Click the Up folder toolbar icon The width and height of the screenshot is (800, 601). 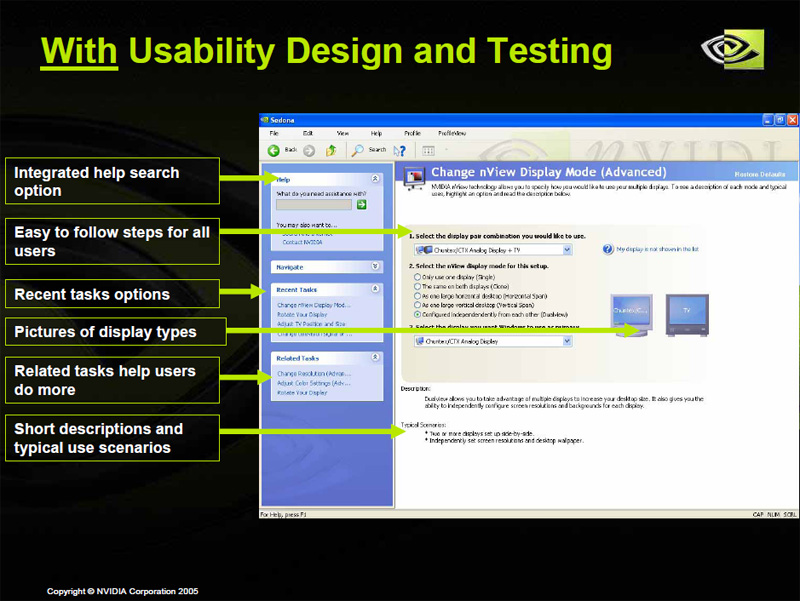tap(332, 150)
